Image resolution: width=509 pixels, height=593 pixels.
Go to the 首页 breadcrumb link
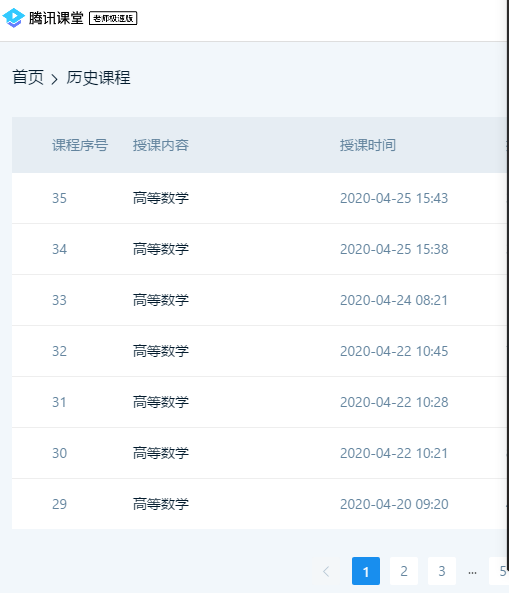28,78
